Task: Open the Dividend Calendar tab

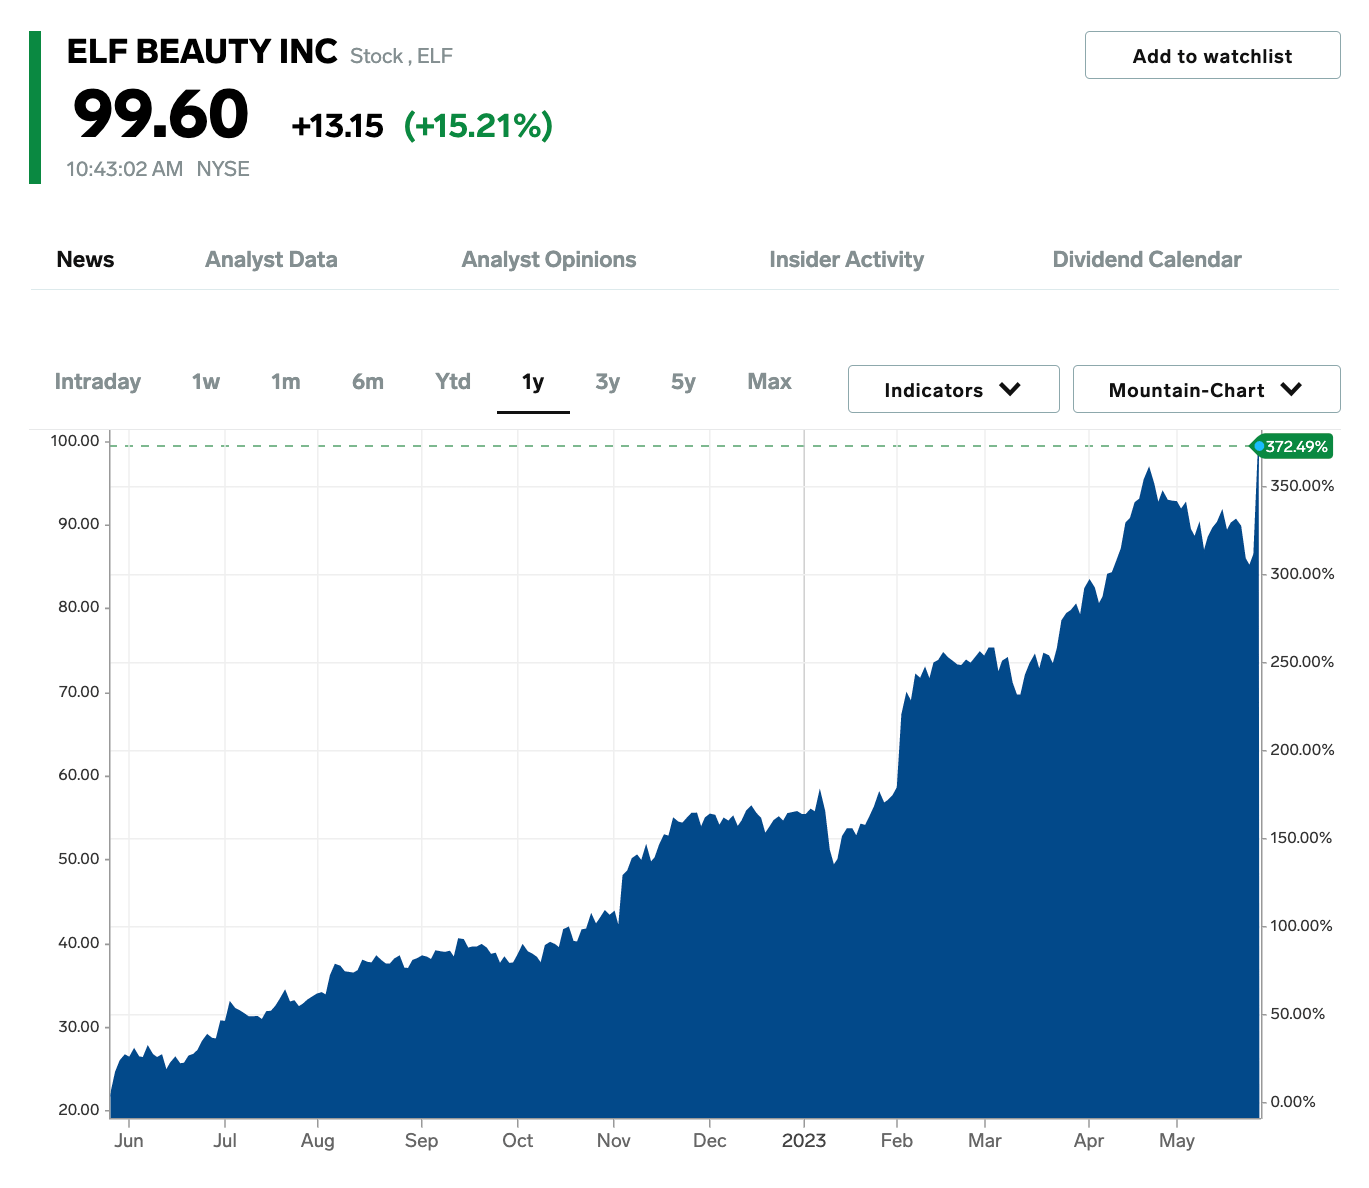Action: coord(1146,259)
